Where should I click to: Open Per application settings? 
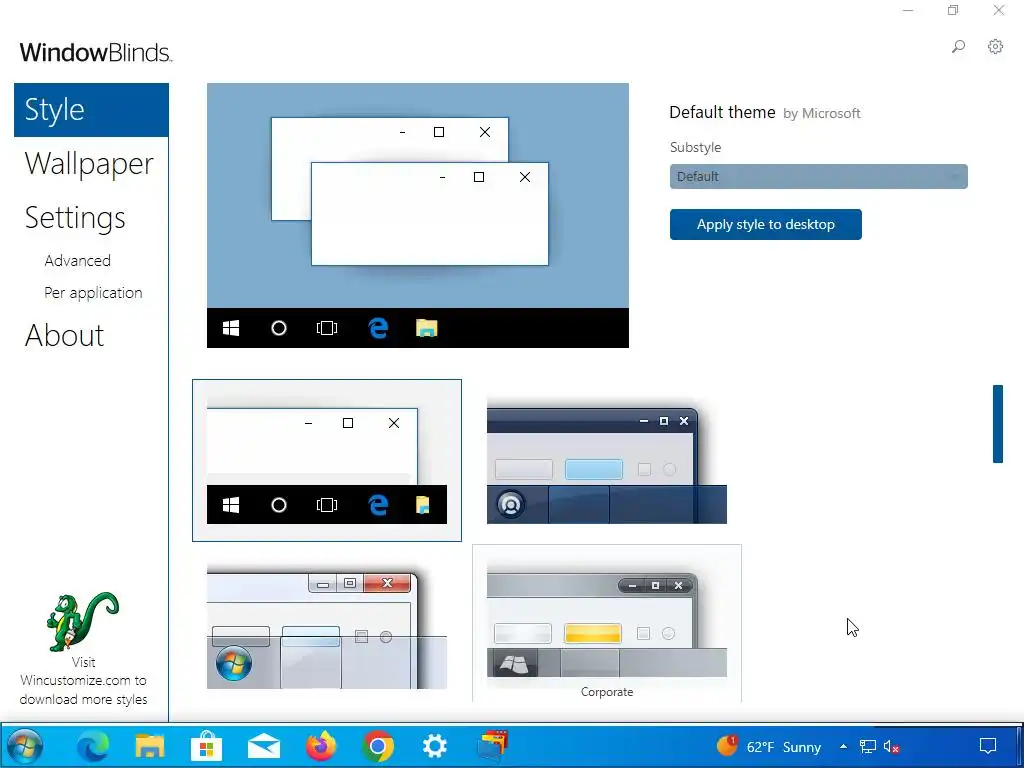pyautogui.click(x=93, y=293)
